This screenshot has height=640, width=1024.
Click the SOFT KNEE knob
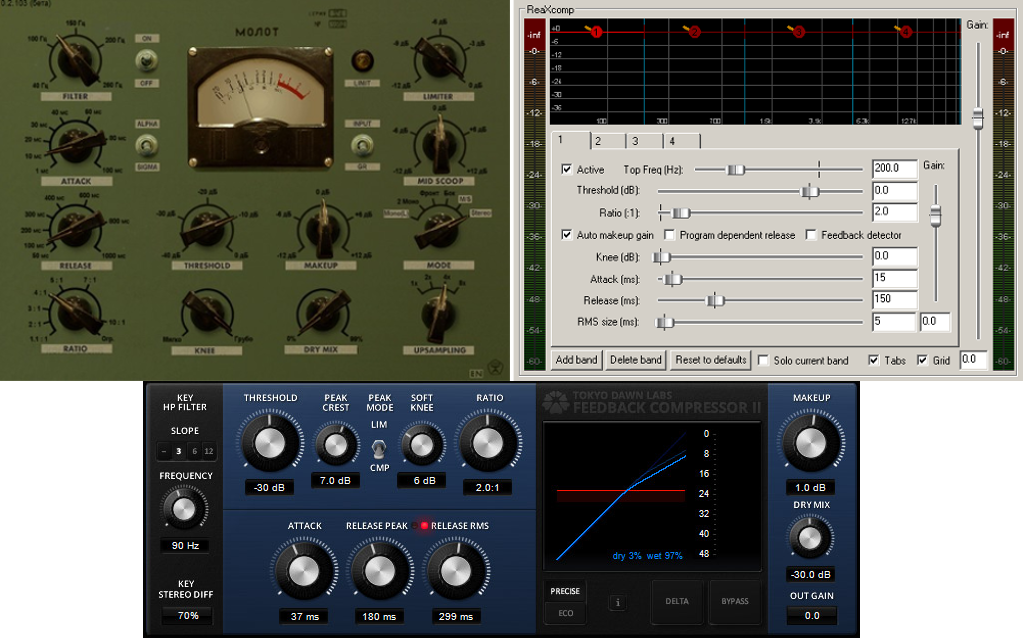(x=421, y=445)
